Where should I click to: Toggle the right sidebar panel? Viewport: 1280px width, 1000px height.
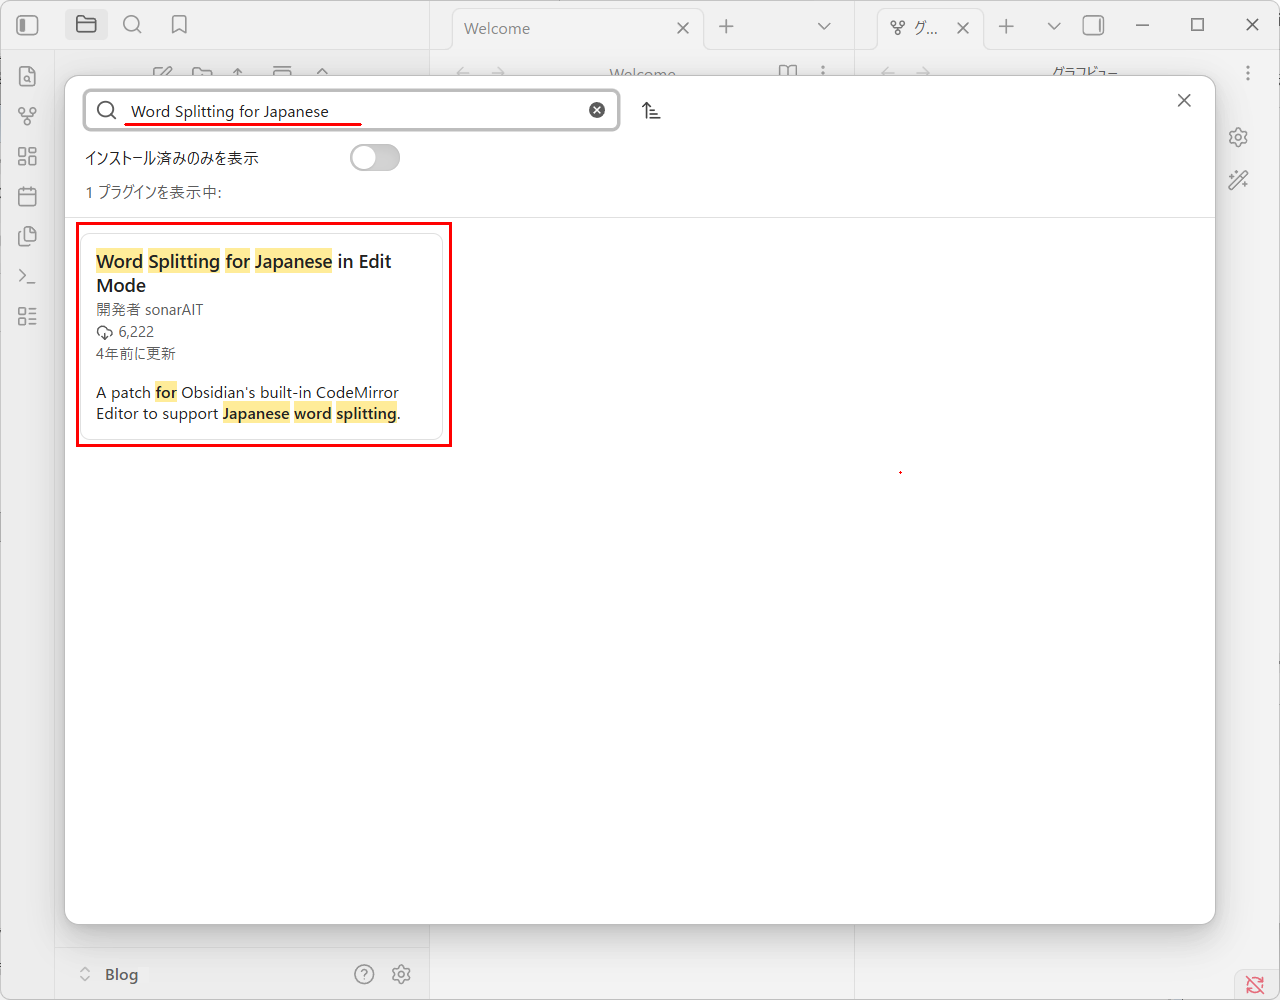point(1093,26)
